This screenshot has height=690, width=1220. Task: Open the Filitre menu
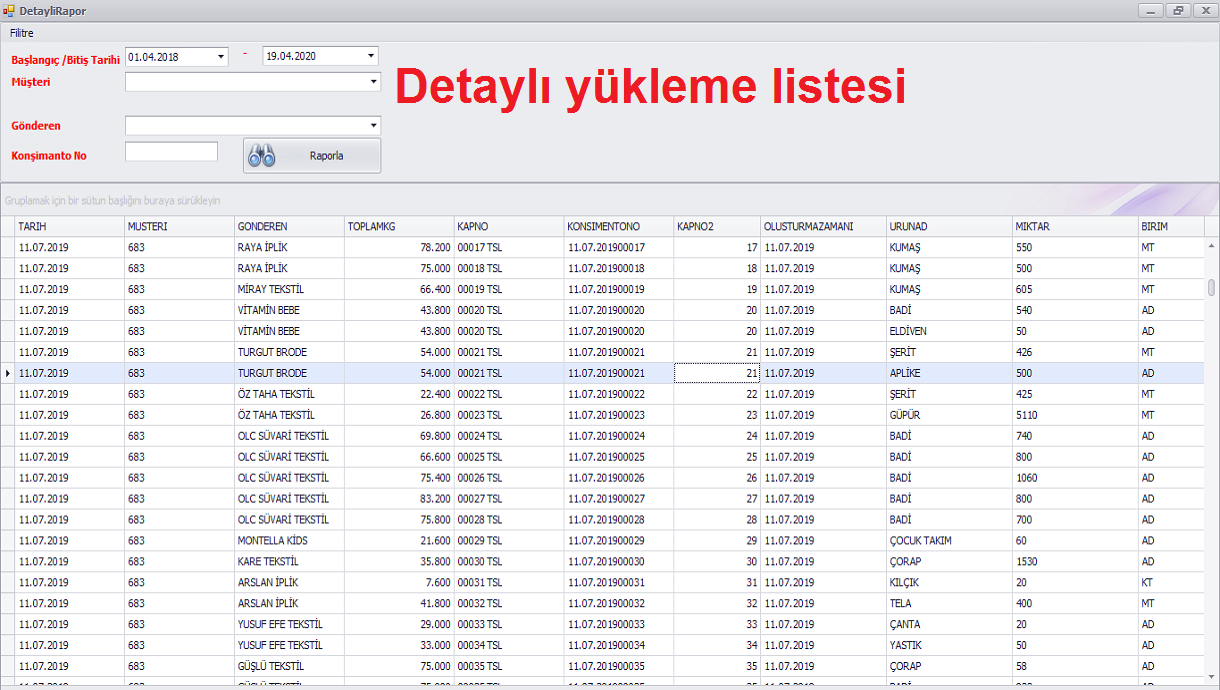tap(22, 33)
